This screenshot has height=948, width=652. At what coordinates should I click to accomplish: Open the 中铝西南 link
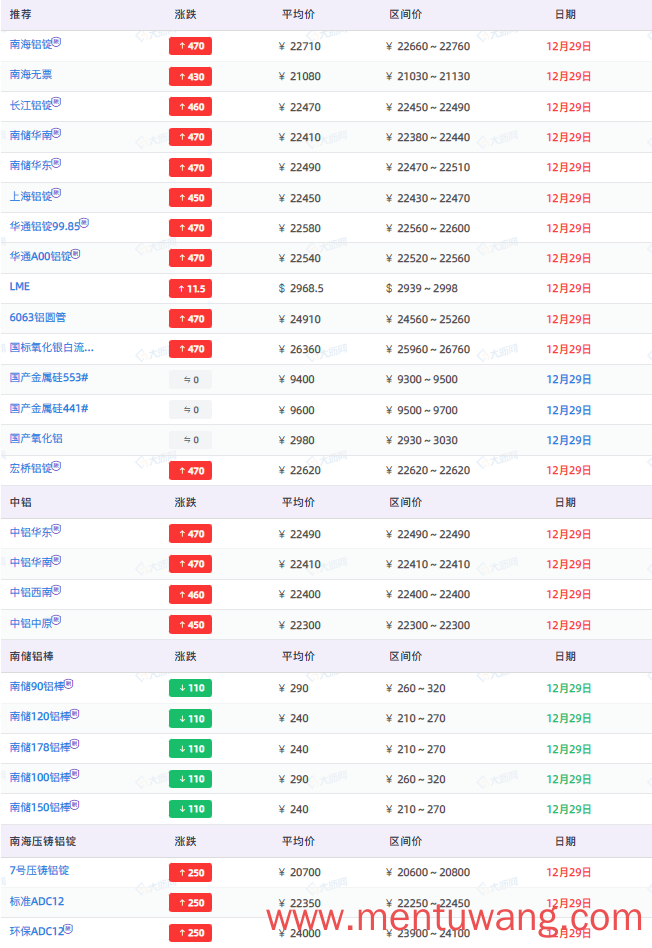pyautogui.click(x=31, y=593)
